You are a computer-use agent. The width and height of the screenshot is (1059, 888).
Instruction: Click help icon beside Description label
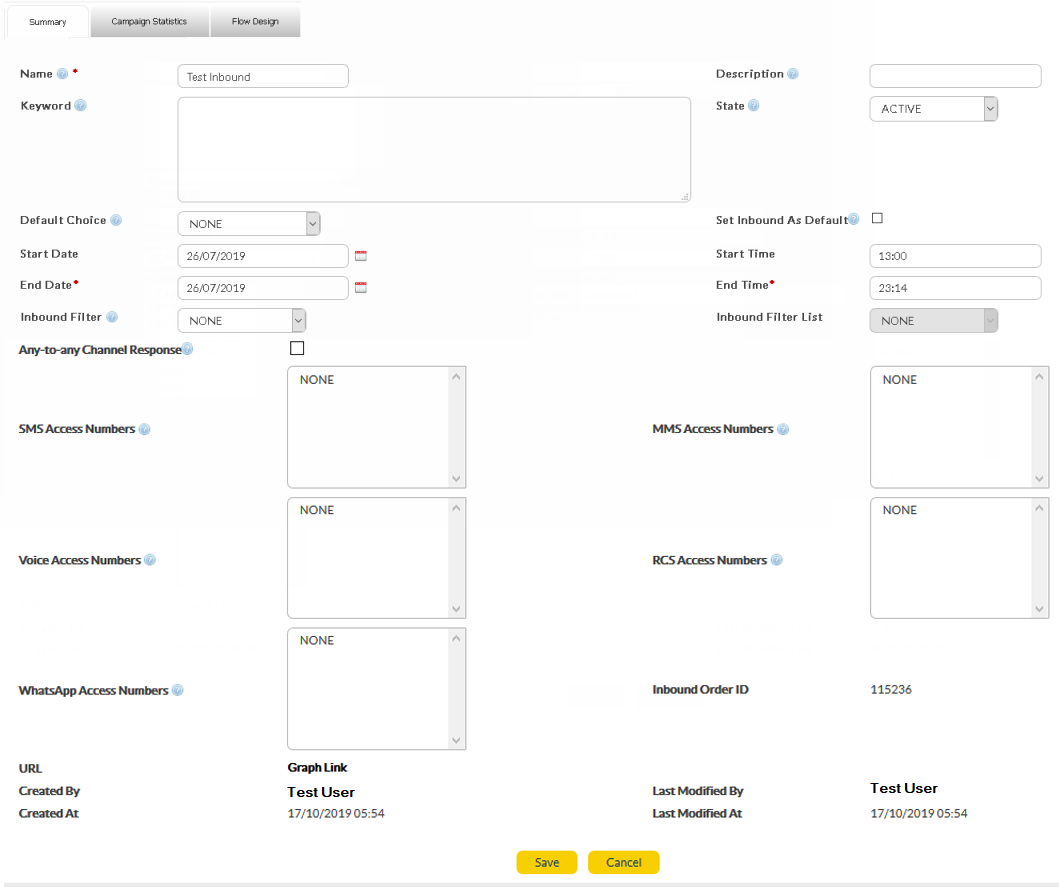(x=793, y=74)
